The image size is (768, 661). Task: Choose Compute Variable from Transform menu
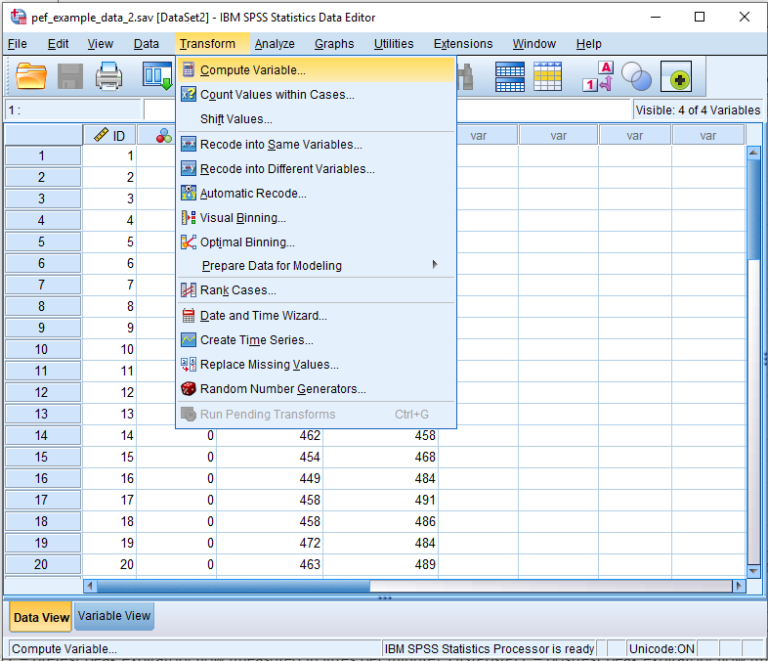[253, 71]
